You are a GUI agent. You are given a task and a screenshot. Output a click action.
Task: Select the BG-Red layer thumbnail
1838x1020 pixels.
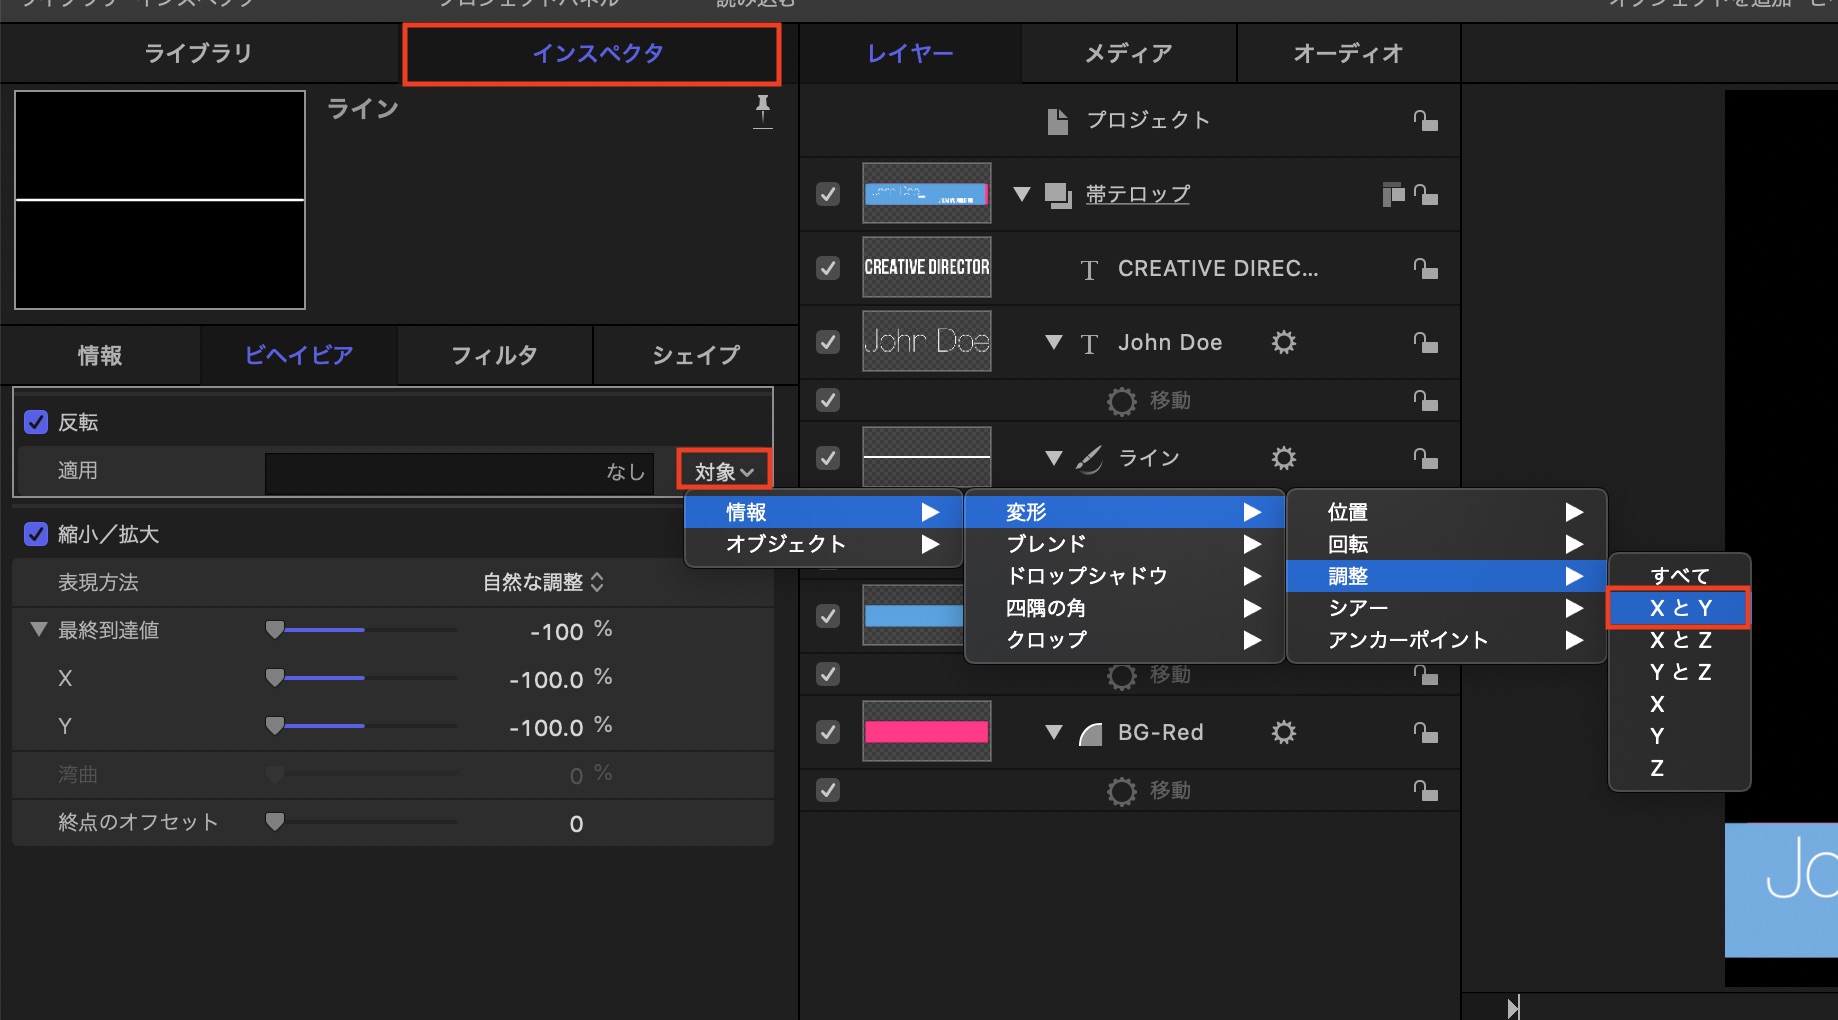(927, 732)
